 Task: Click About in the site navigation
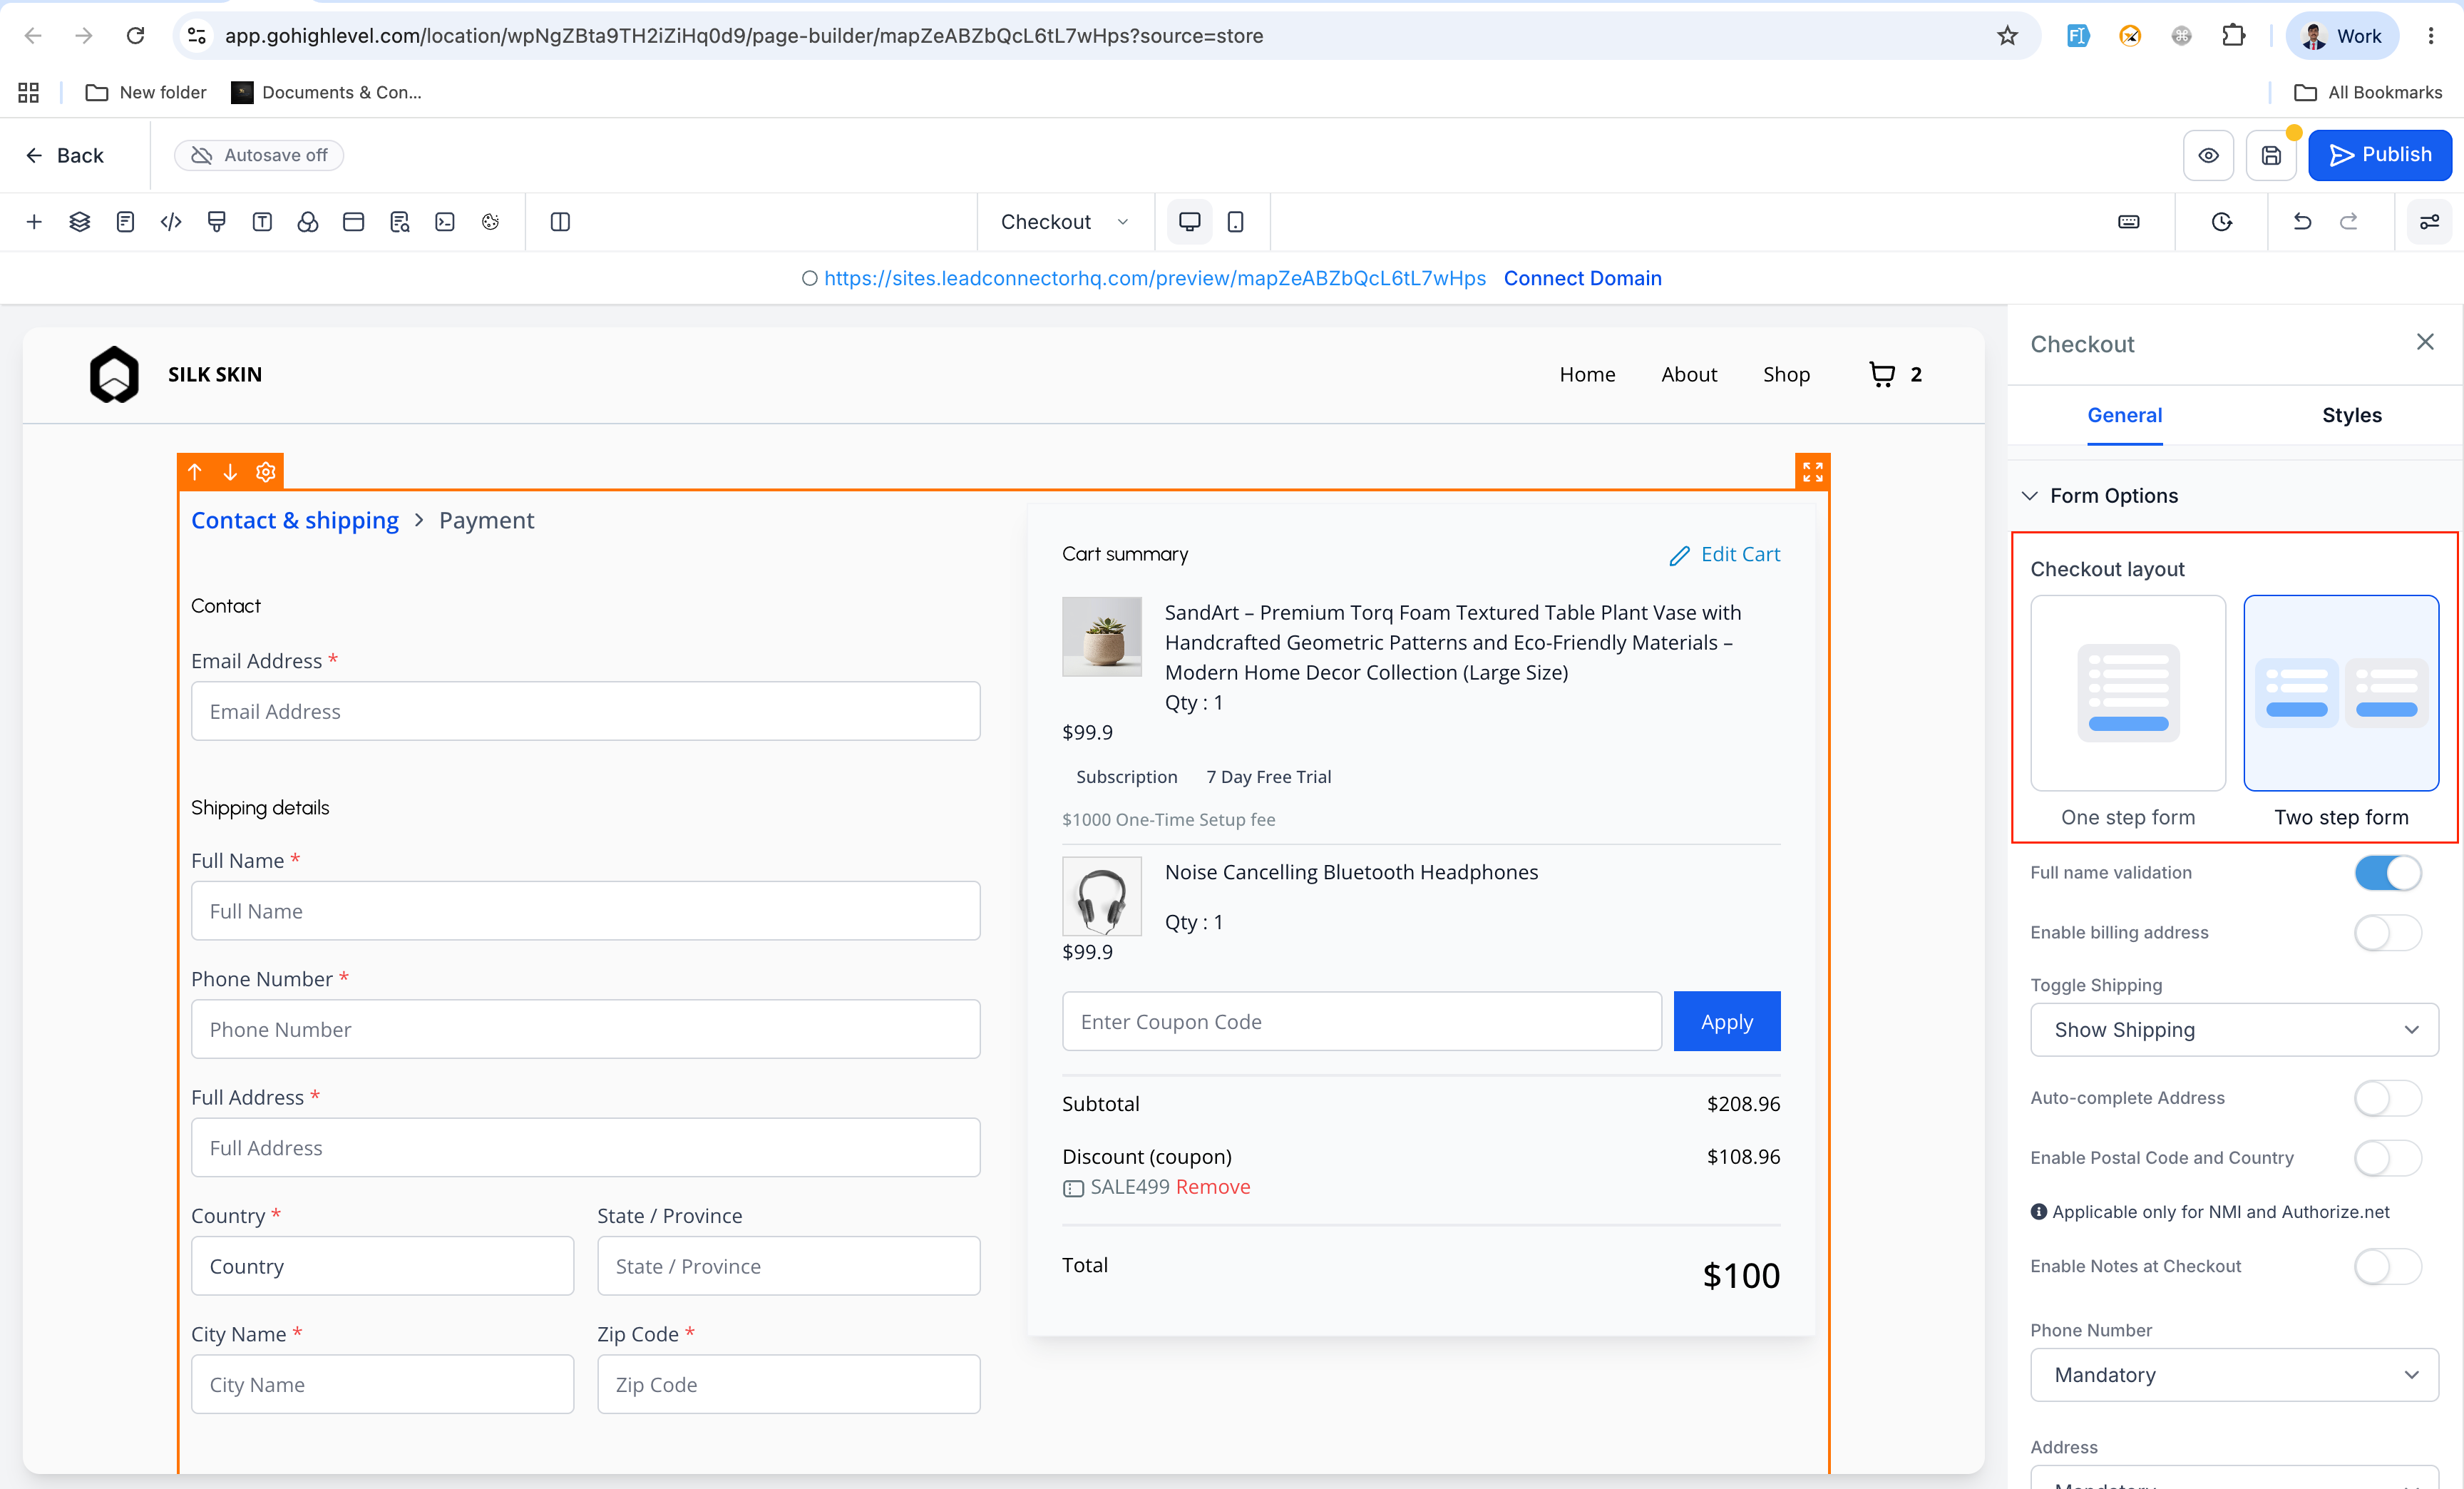(1689, 374)
